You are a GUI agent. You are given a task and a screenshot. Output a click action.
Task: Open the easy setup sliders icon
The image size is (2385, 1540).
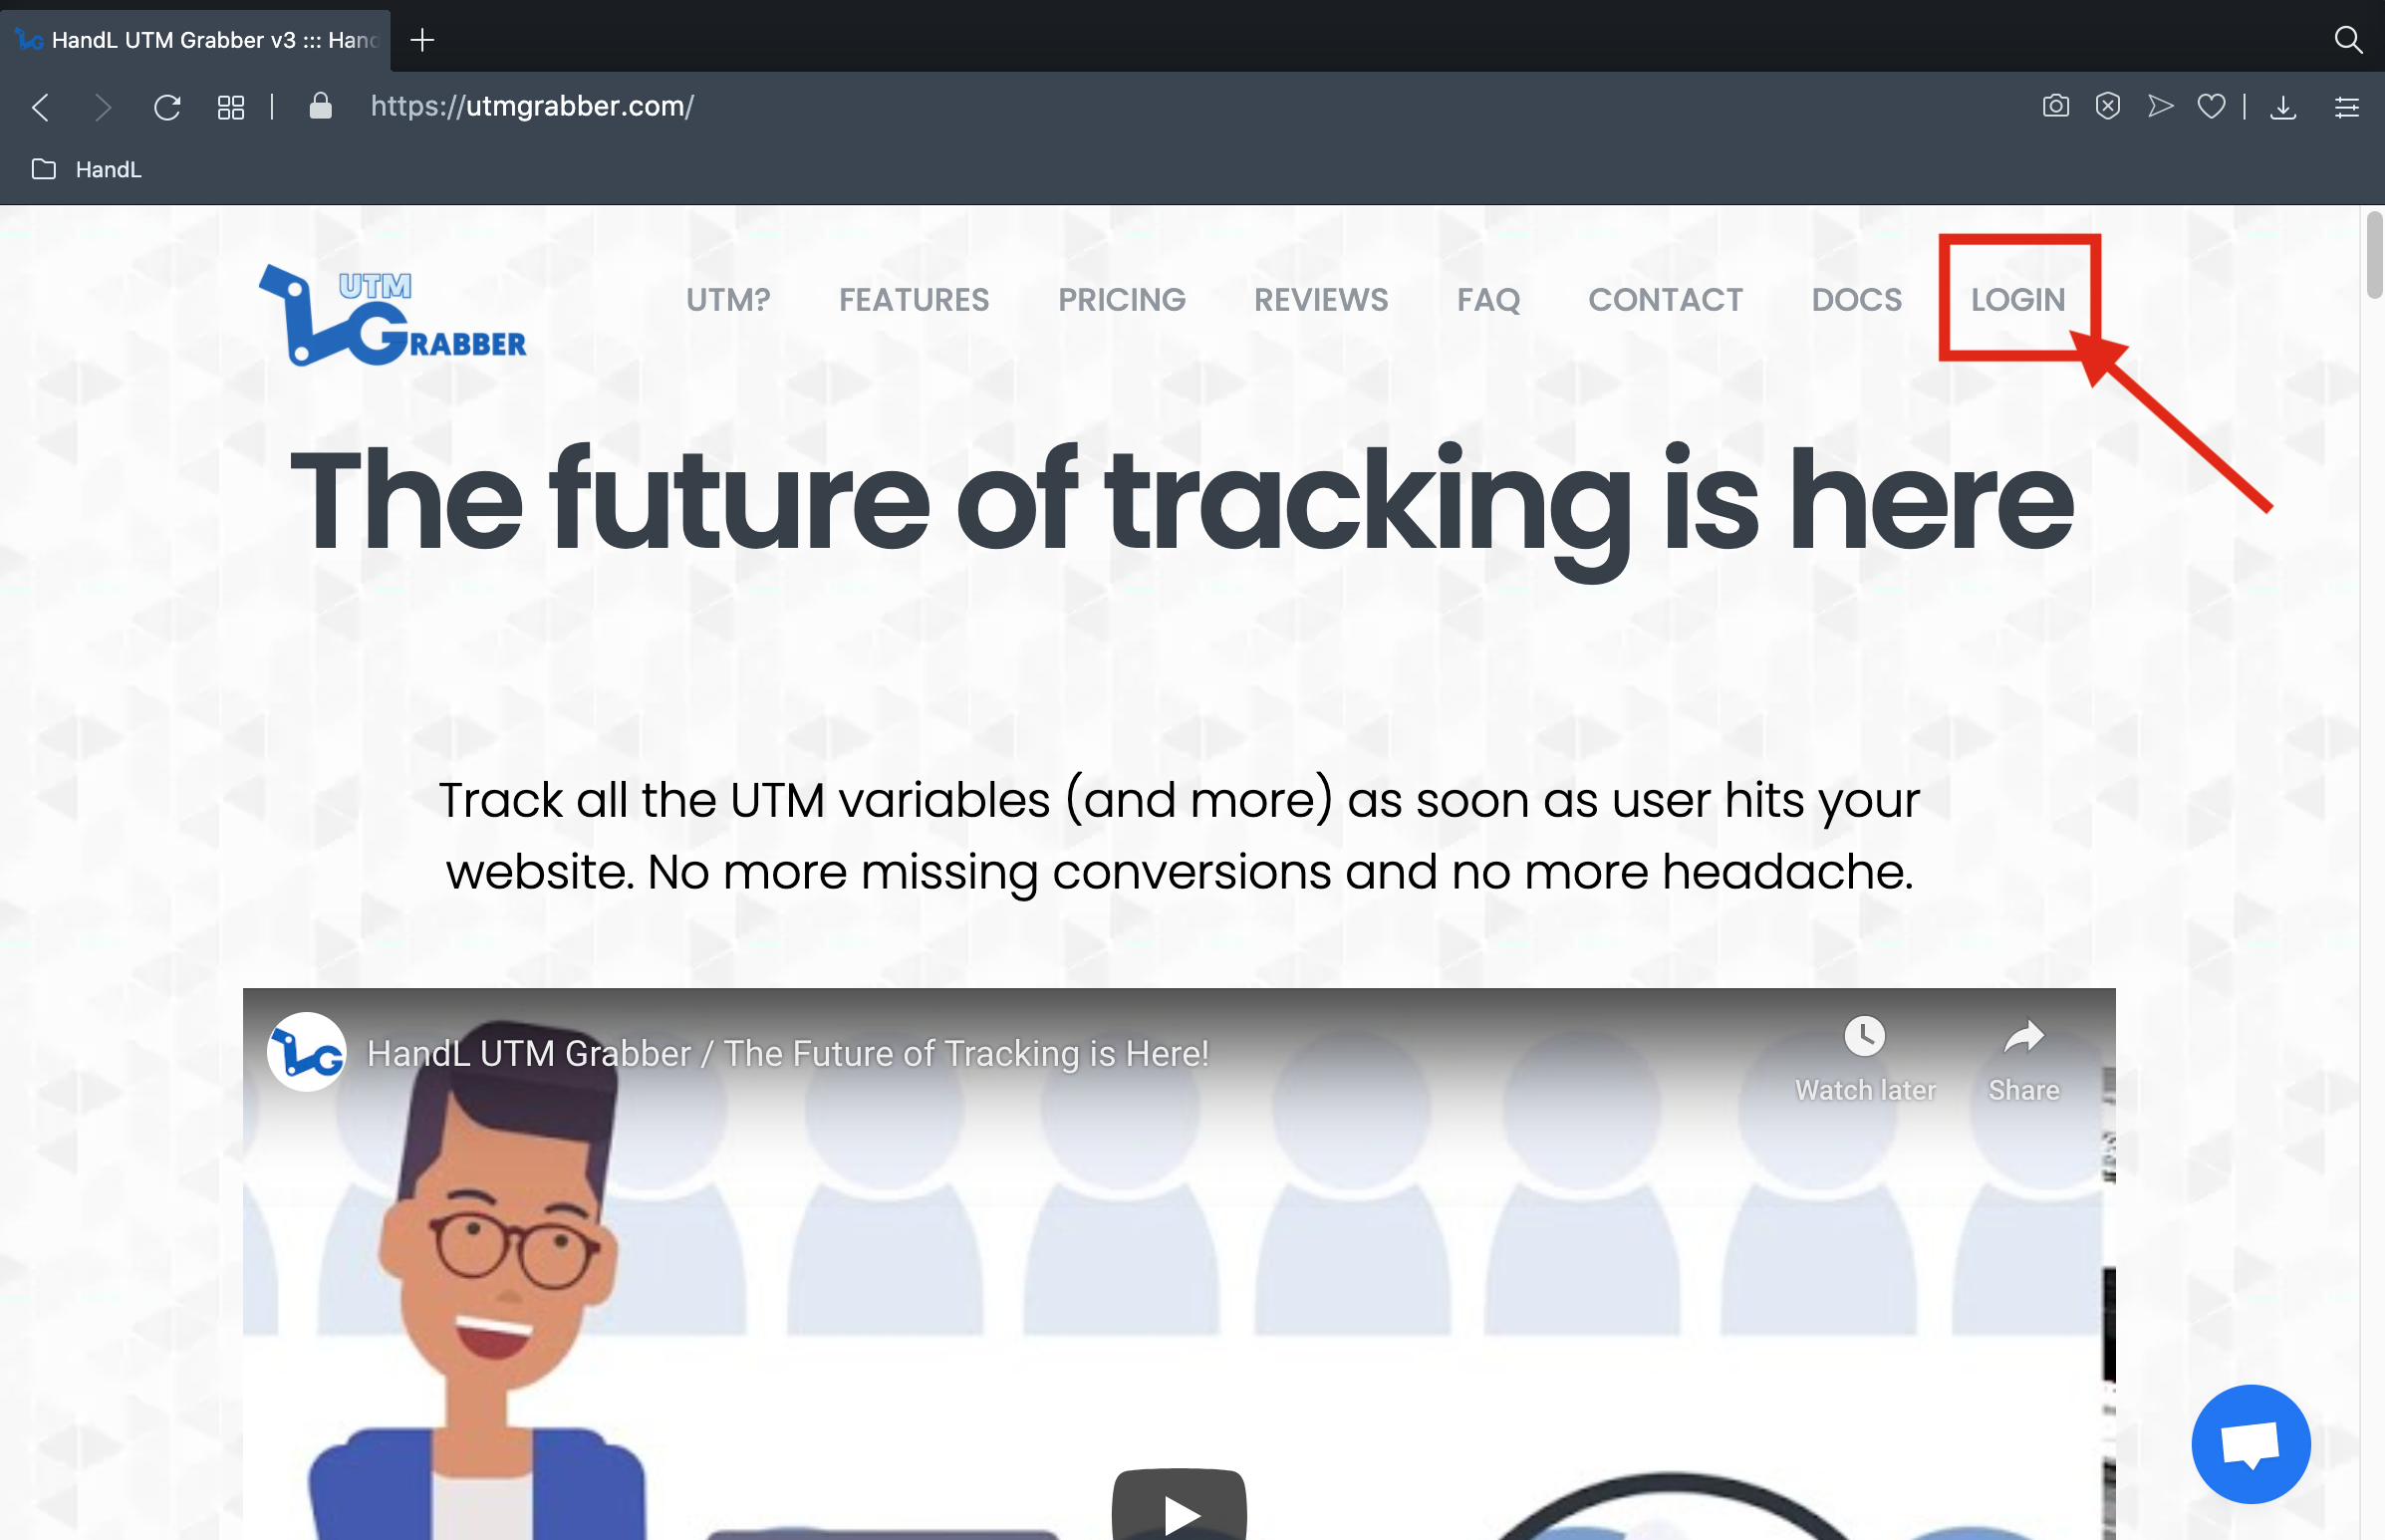tap(2346, 107)
